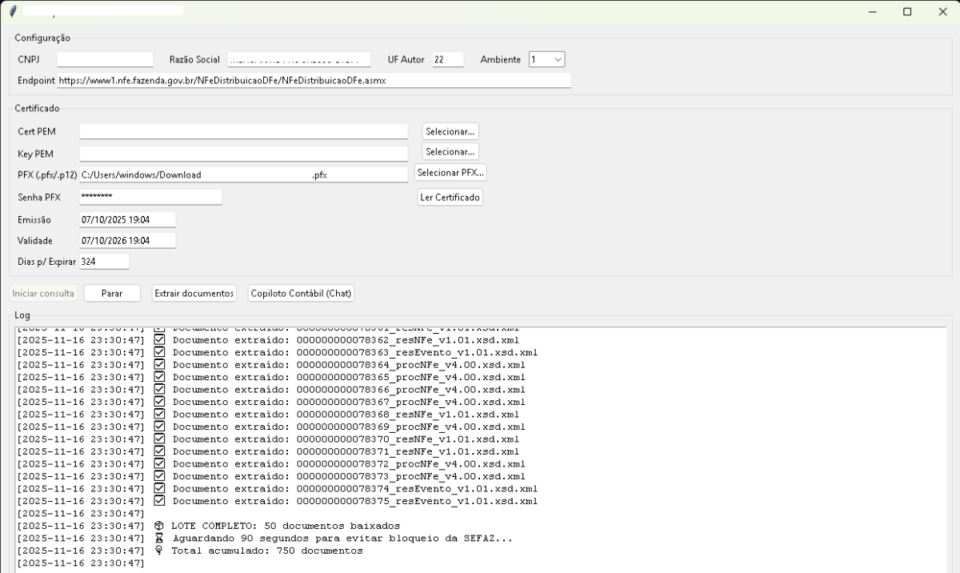
Task: Click checkmark icon on 78365_procNFe log line
Action: (x=159, y=377)
